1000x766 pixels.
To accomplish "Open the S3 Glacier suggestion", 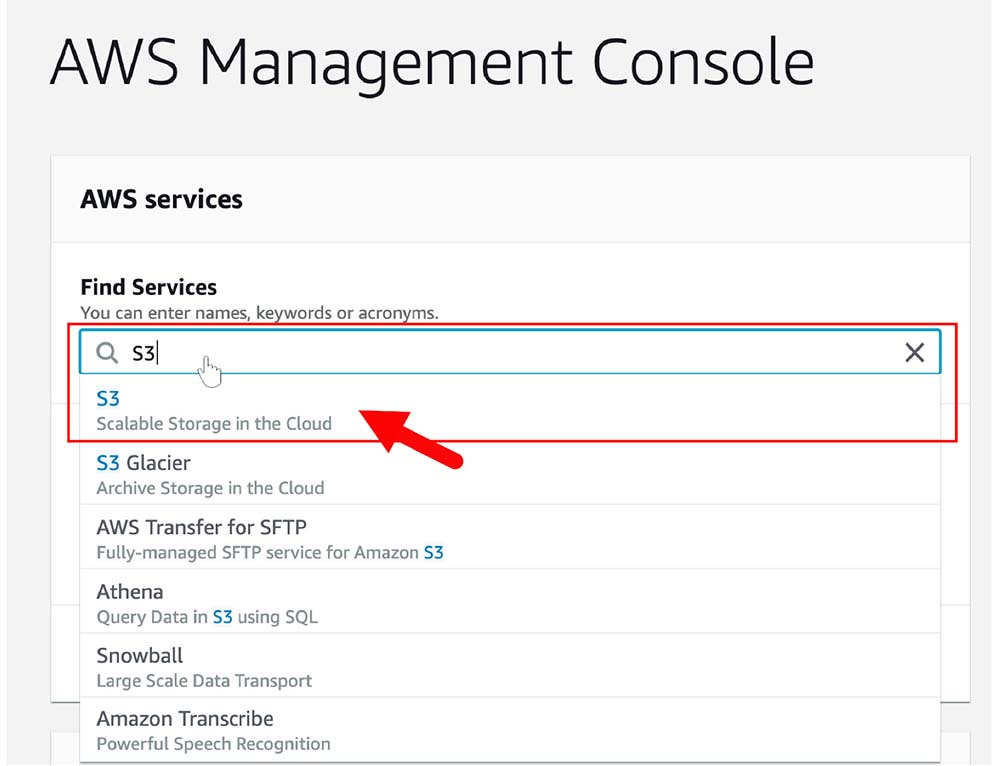I will pos(143,463).
